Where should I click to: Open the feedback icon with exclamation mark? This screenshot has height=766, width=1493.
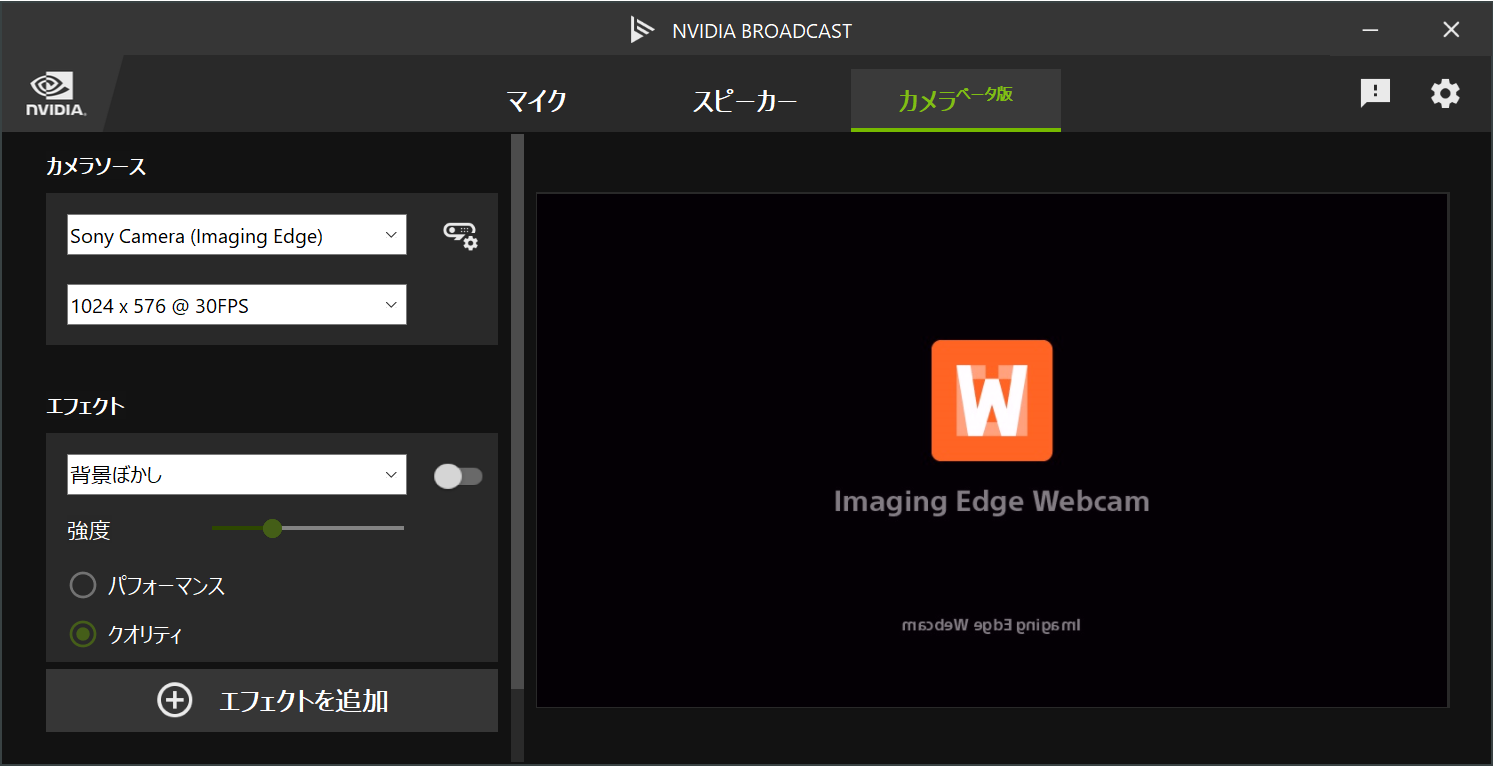pos(1375,94)
